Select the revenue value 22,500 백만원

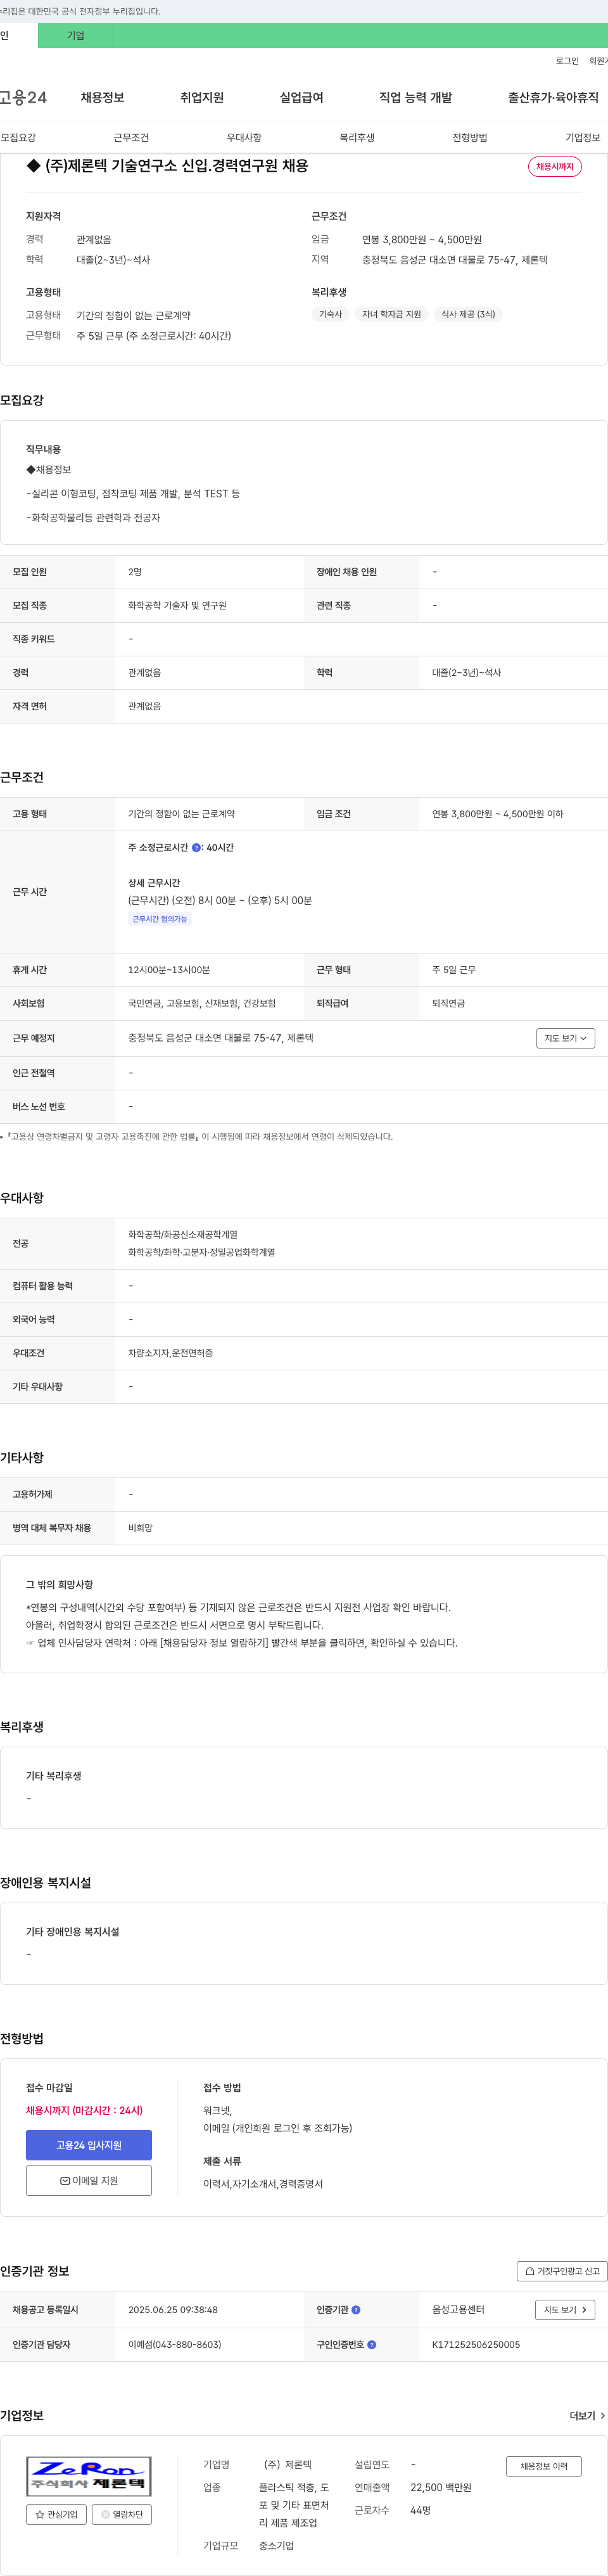click(441, 2487)
